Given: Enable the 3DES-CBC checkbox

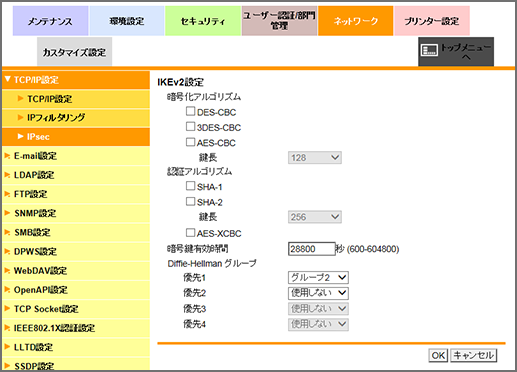Looking at the screenshot, I should pos(190,127).
